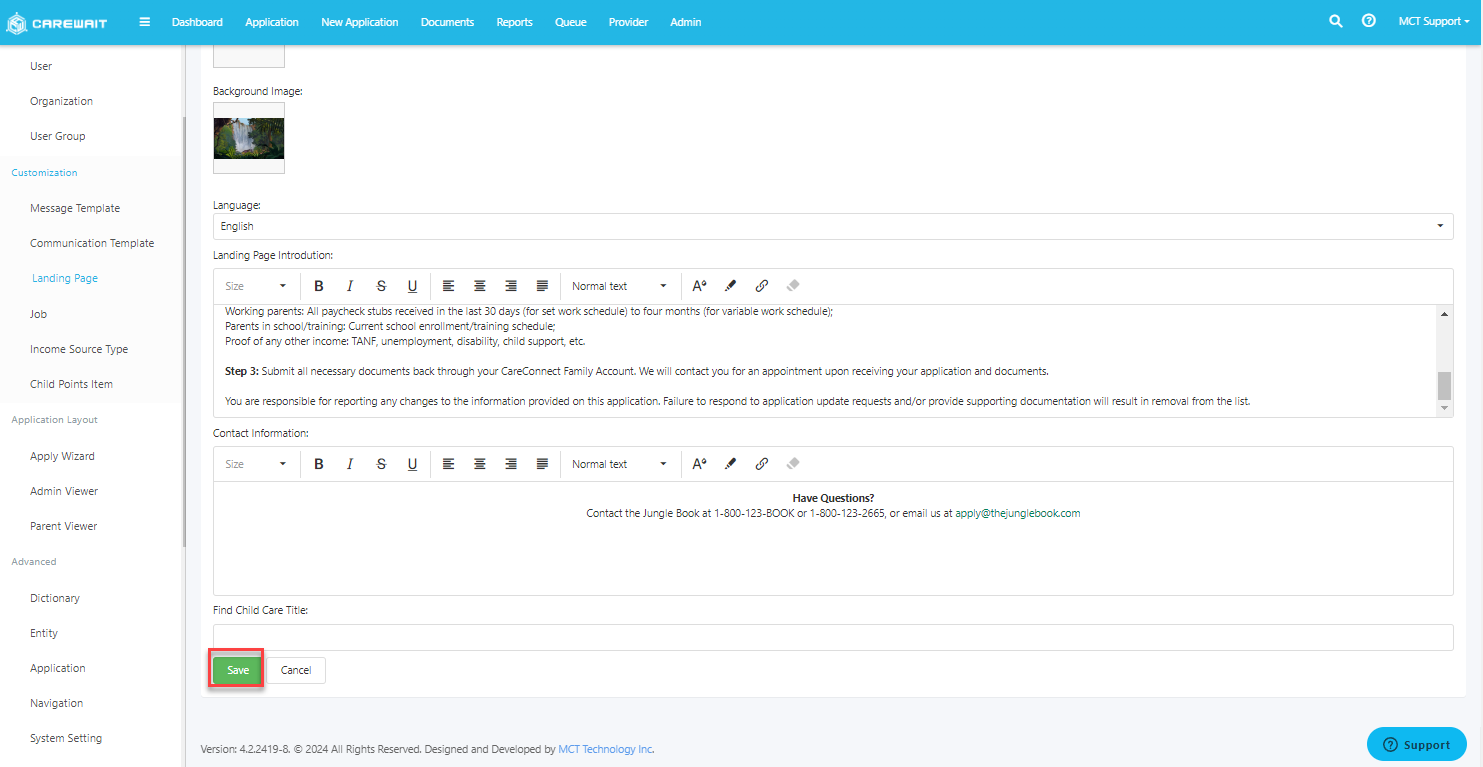Follow the MCT Technology Inc. footer link
The width and height of the screenshot is (1483, 767).
coord(606,749)
